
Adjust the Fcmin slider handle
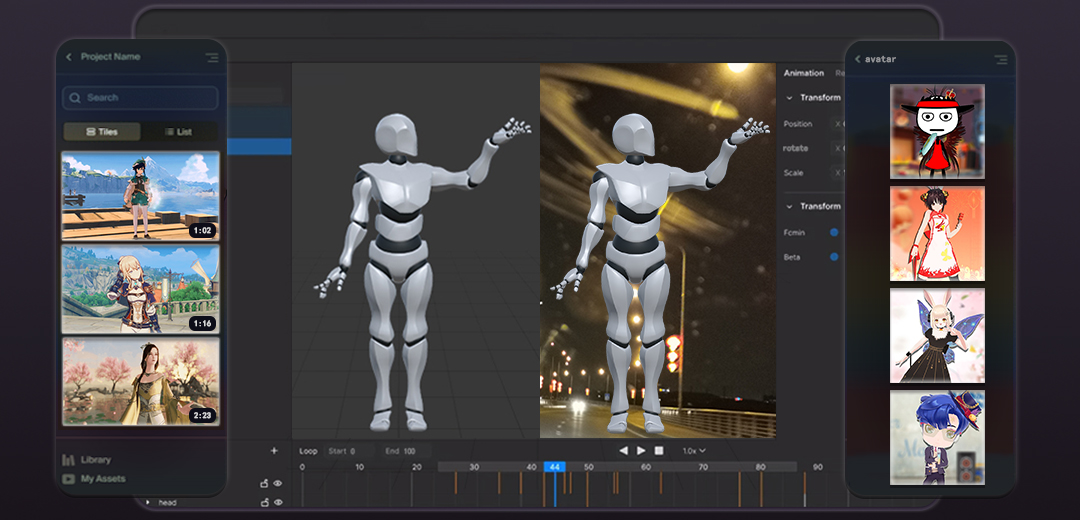[x=834, y=232]
